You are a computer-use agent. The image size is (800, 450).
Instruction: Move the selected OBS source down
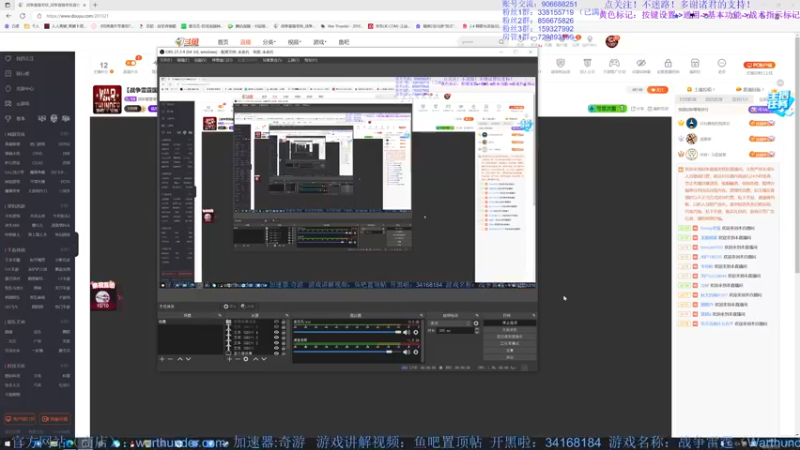(x=264, y=359)
